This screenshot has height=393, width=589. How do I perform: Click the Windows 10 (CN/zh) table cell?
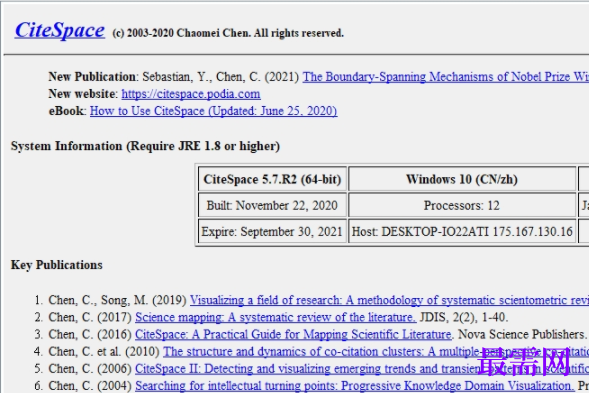(462, 180)
